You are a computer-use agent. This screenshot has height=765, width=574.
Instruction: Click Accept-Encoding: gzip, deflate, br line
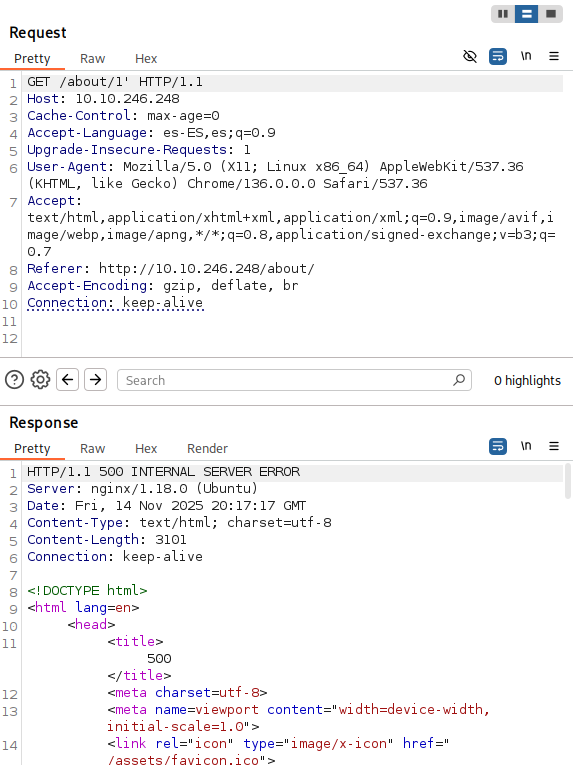tap(162, 285)
